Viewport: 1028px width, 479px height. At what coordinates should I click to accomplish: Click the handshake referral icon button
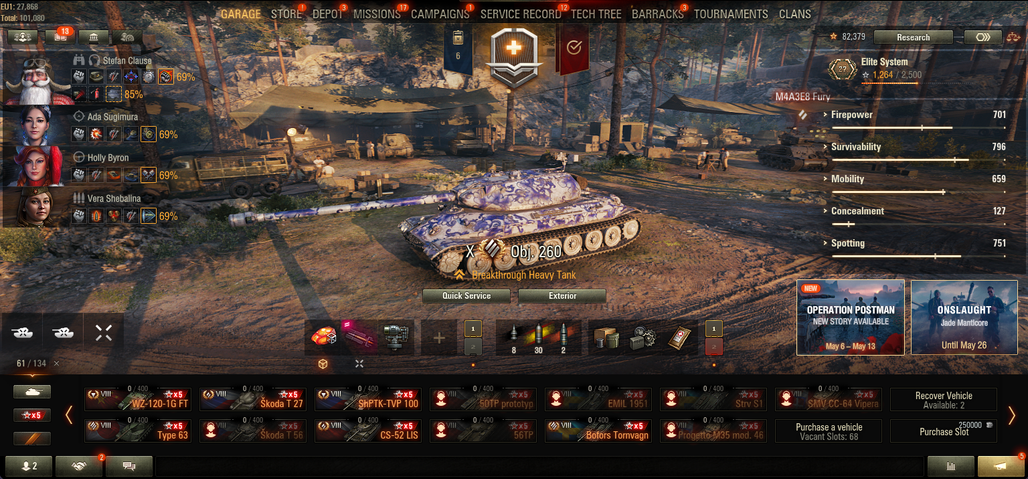tap(79, 466)
